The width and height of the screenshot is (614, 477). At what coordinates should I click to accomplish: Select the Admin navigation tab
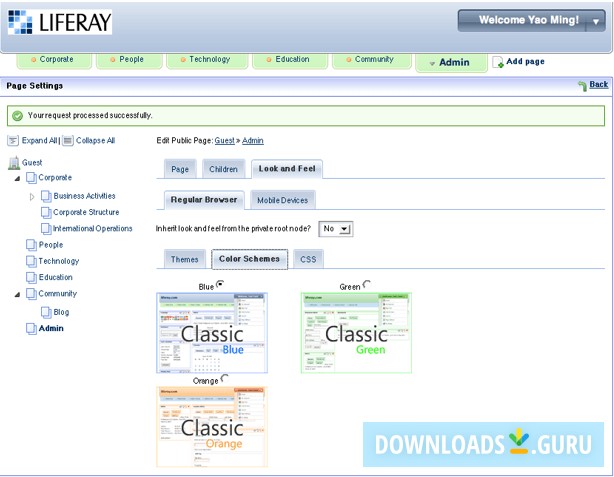coord(451,62)
